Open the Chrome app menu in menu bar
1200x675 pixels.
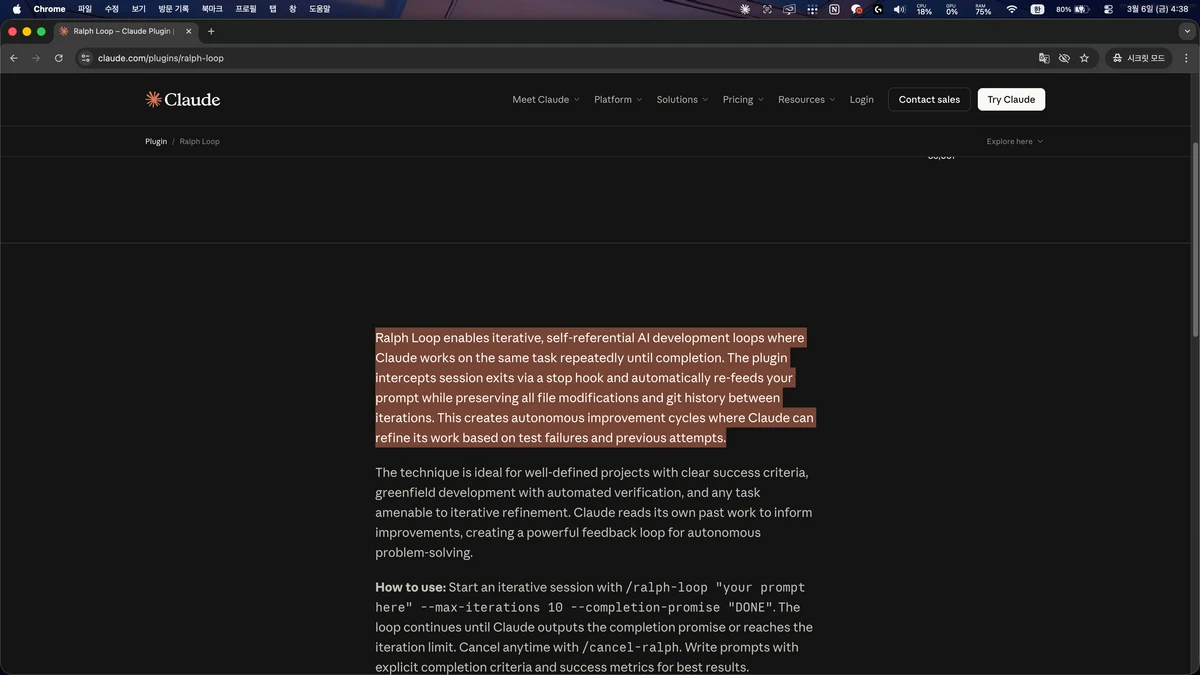[49, 9]
